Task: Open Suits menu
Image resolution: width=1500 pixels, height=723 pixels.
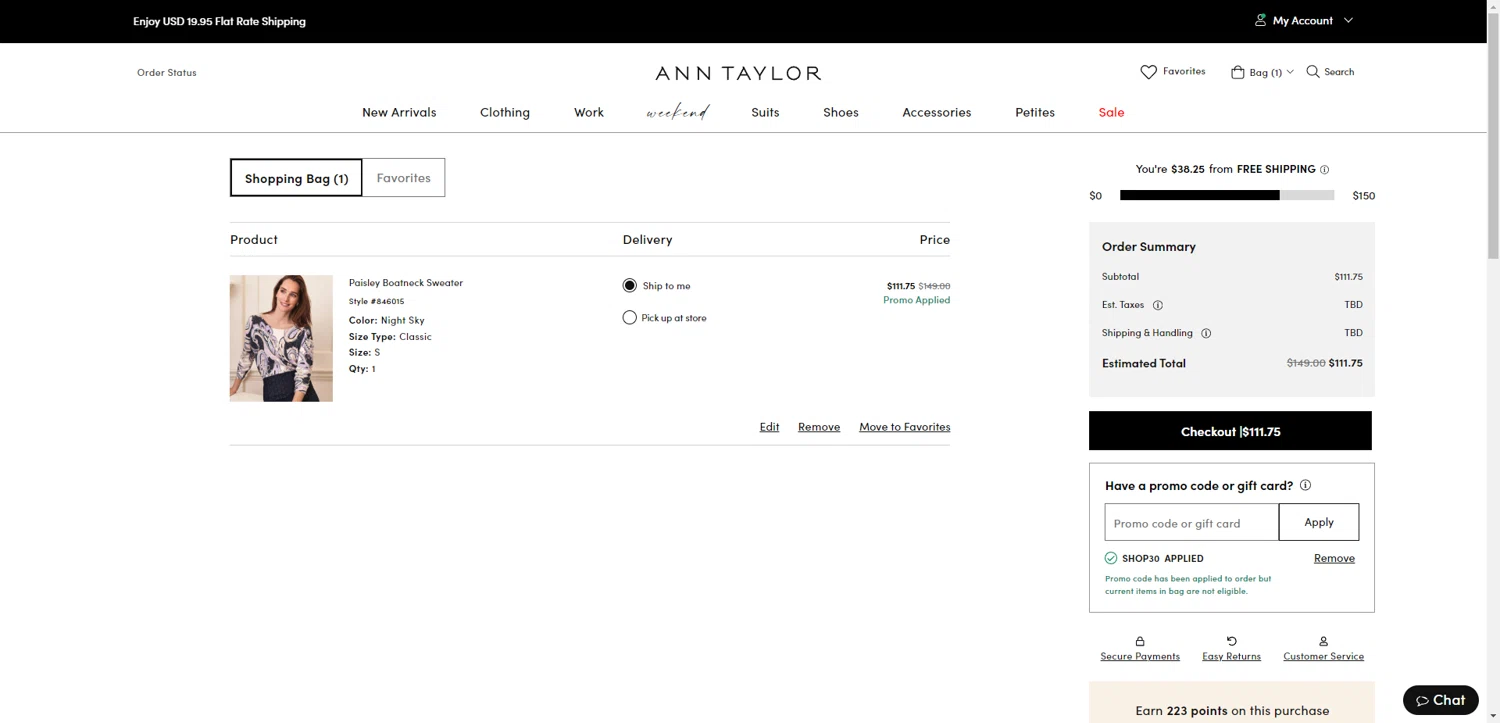Action: point(765,112)
